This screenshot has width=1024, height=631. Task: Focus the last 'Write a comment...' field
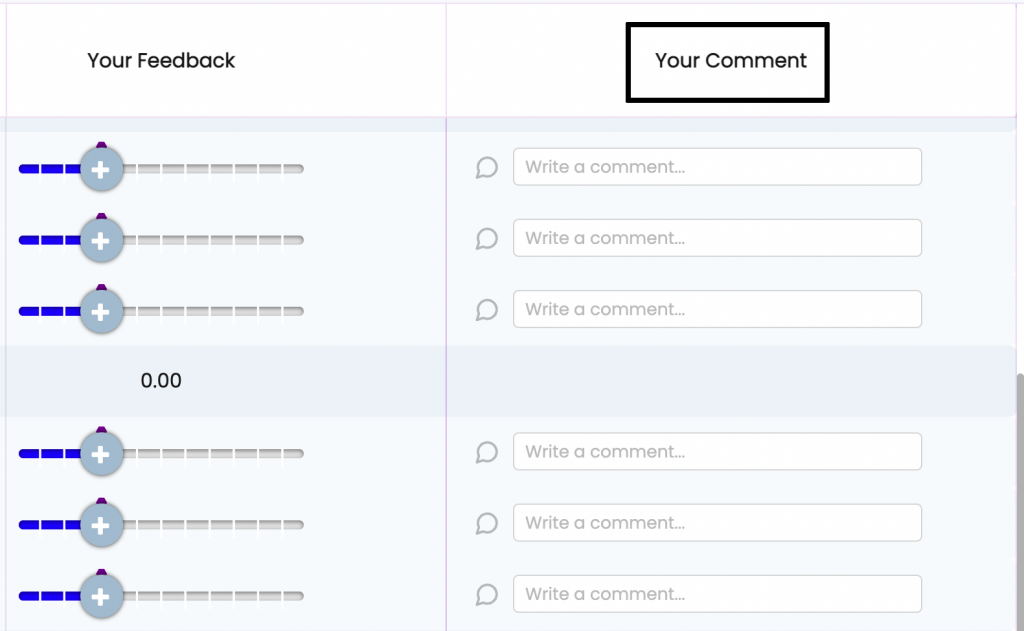click(x=717, y=594)
